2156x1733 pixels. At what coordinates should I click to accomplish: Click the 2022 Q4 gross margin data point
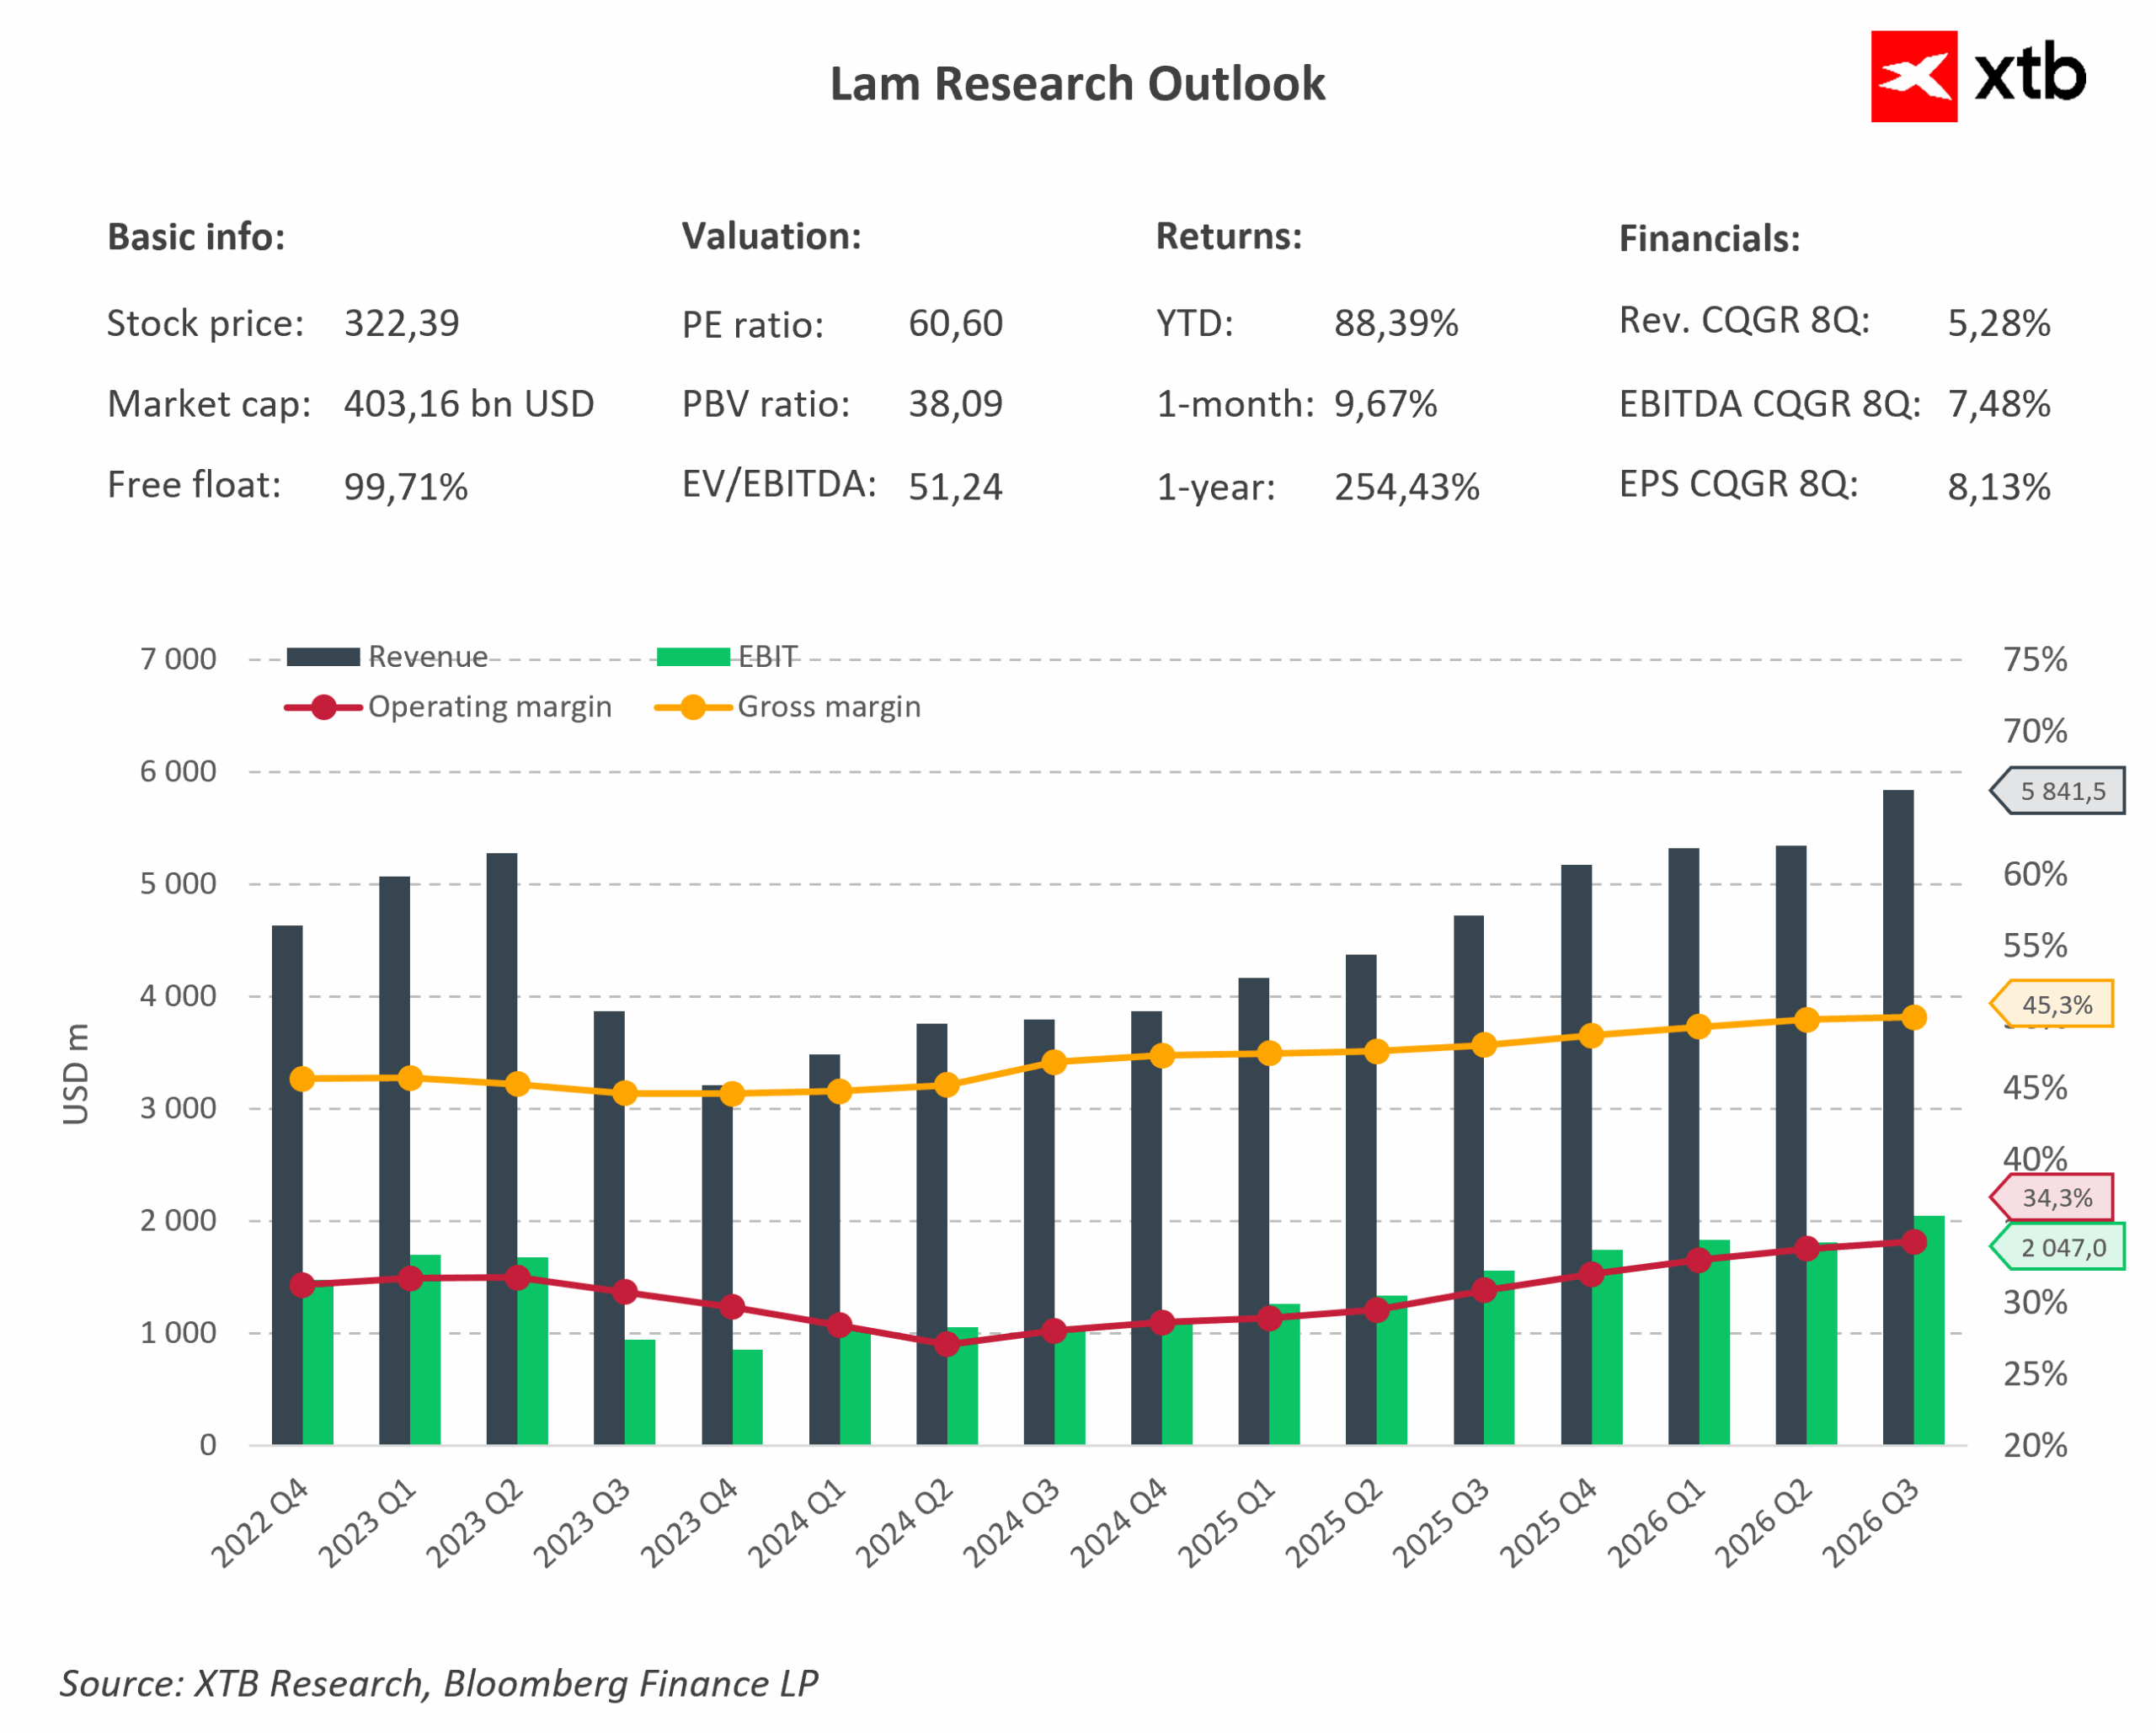tap(302, 1079)
